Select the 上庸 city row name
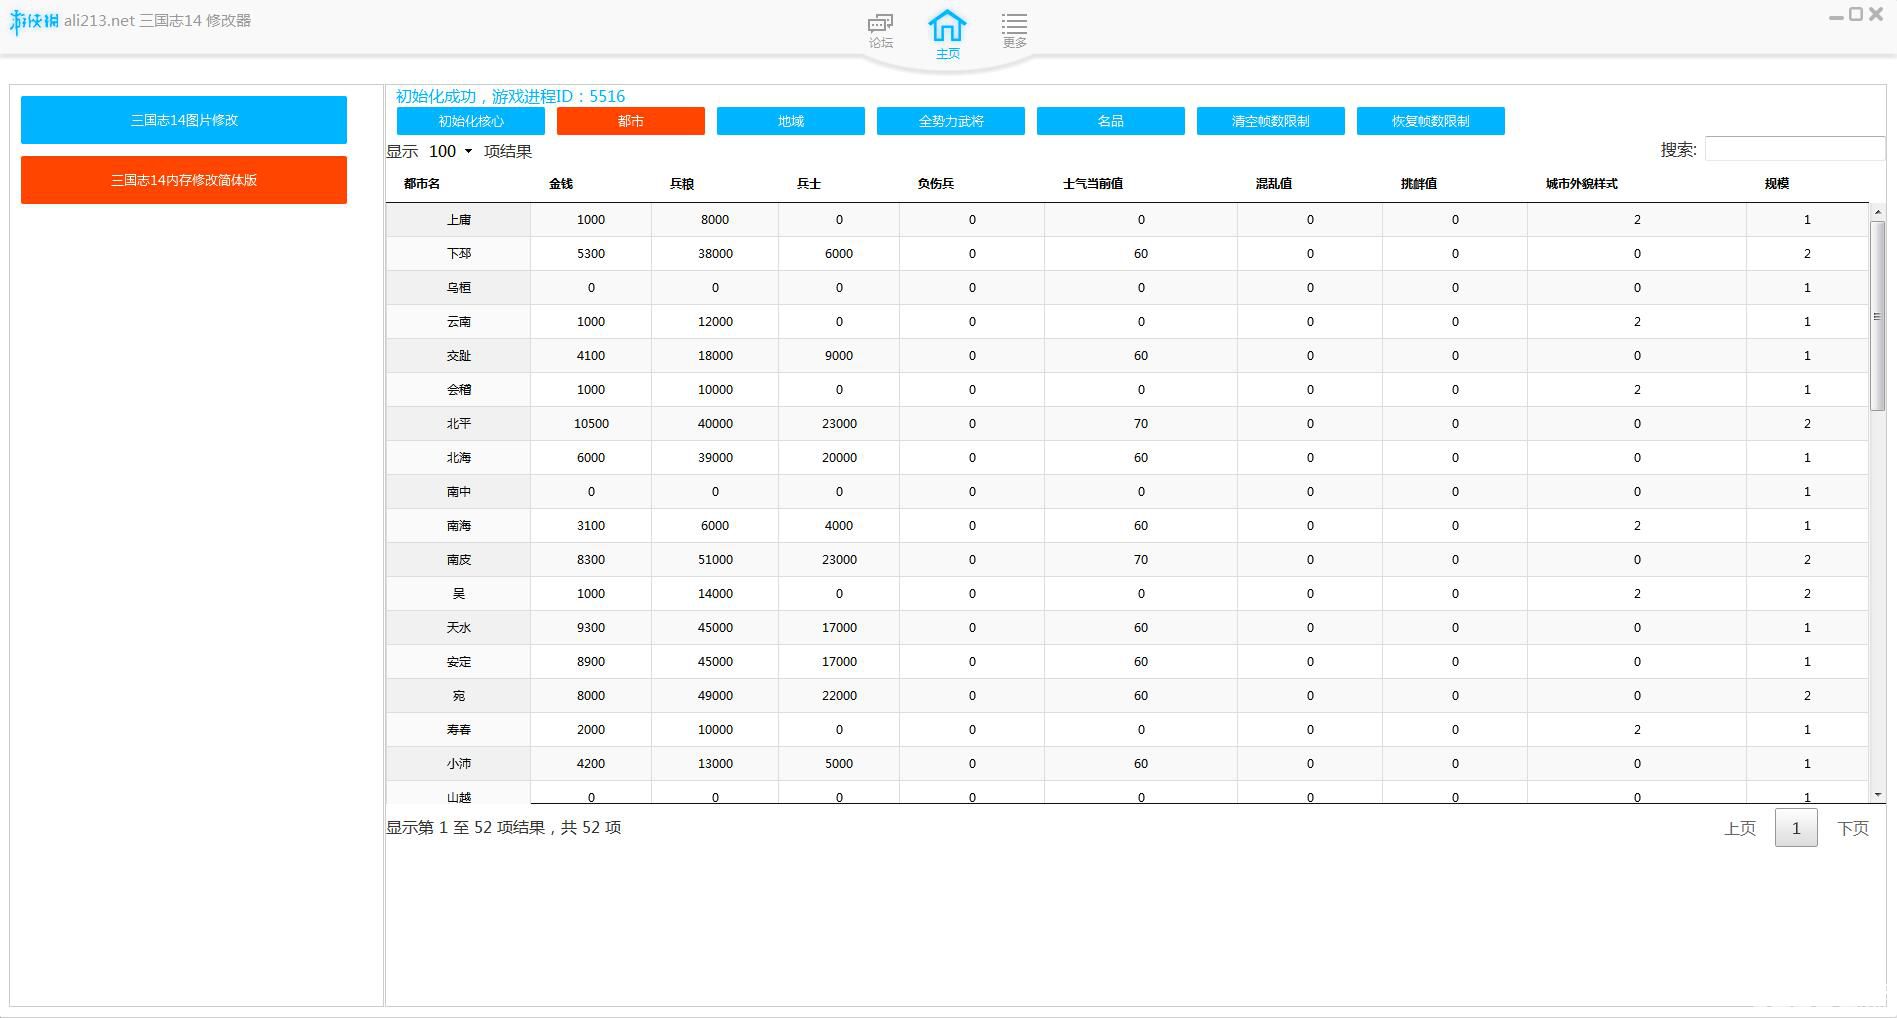The width and height of the screenshot is (1897, 1018). click(459, 220)
